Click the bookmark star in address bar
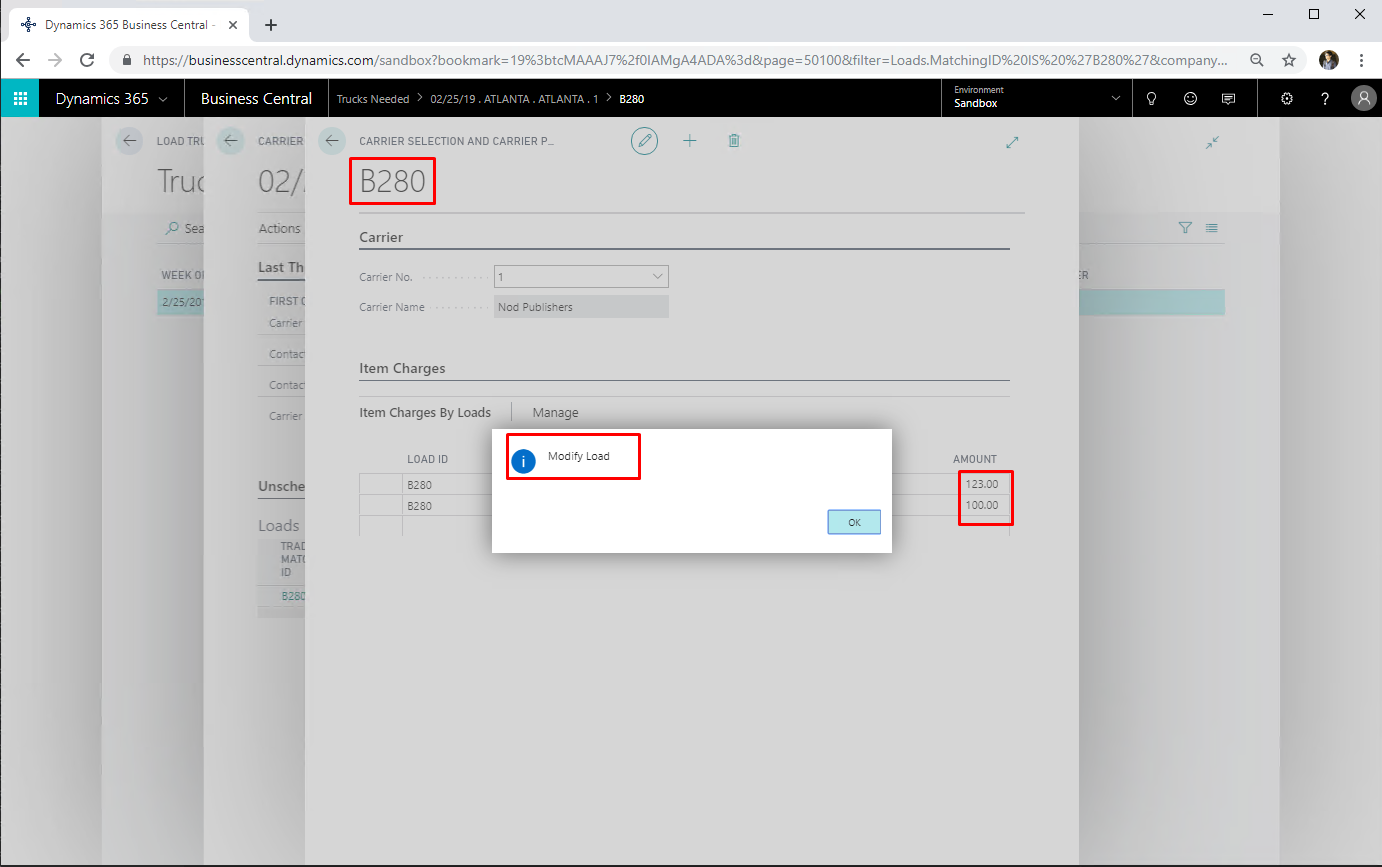This screenshot has height=867, width=1382. 1289,60
